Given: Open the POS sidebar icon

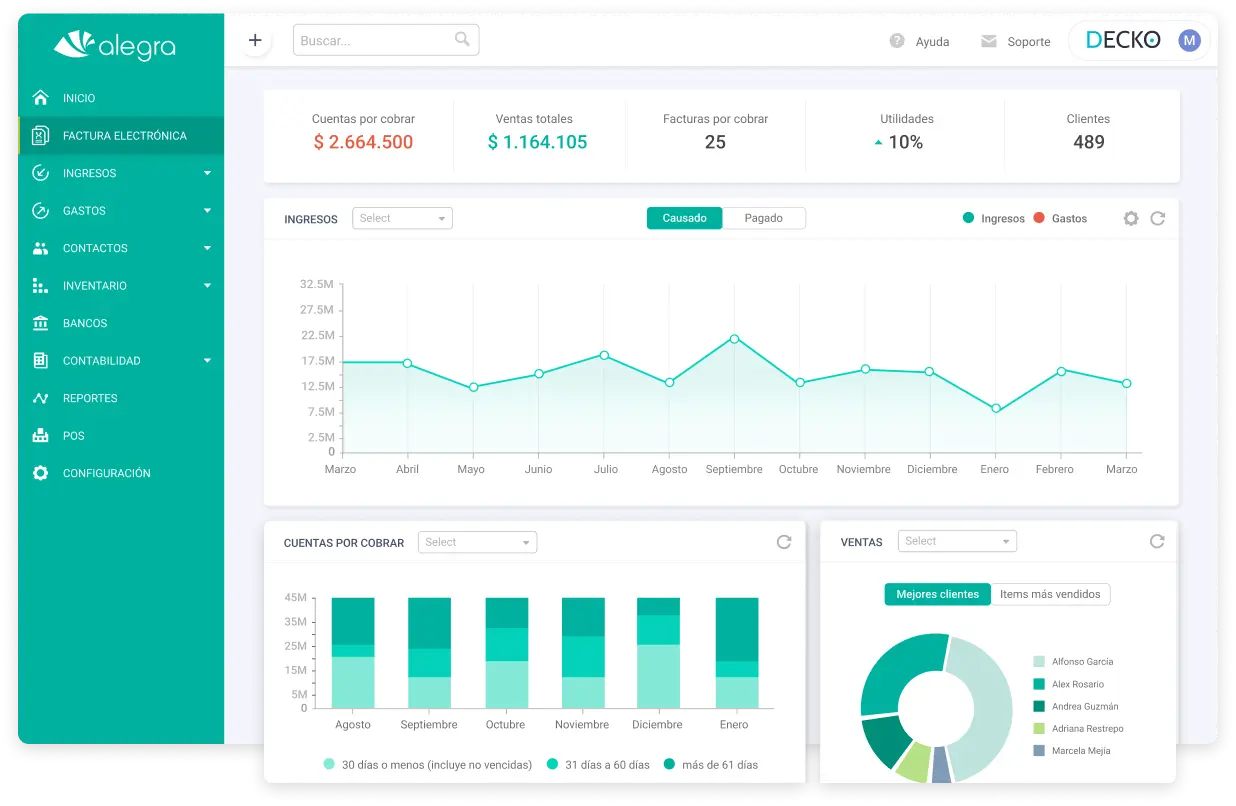Looking at the screenshot, I should coord(40,436).
